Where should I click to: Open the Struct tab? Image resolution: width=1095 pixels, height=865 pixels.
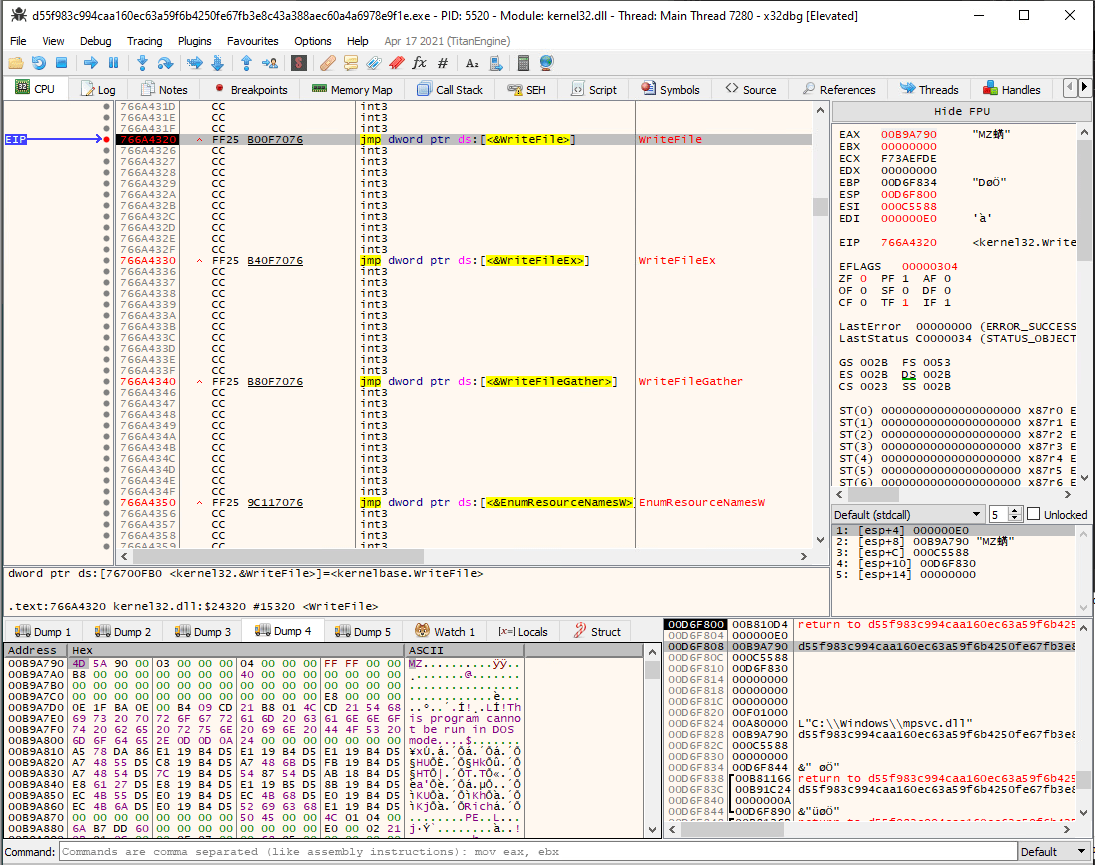(597, 631)
